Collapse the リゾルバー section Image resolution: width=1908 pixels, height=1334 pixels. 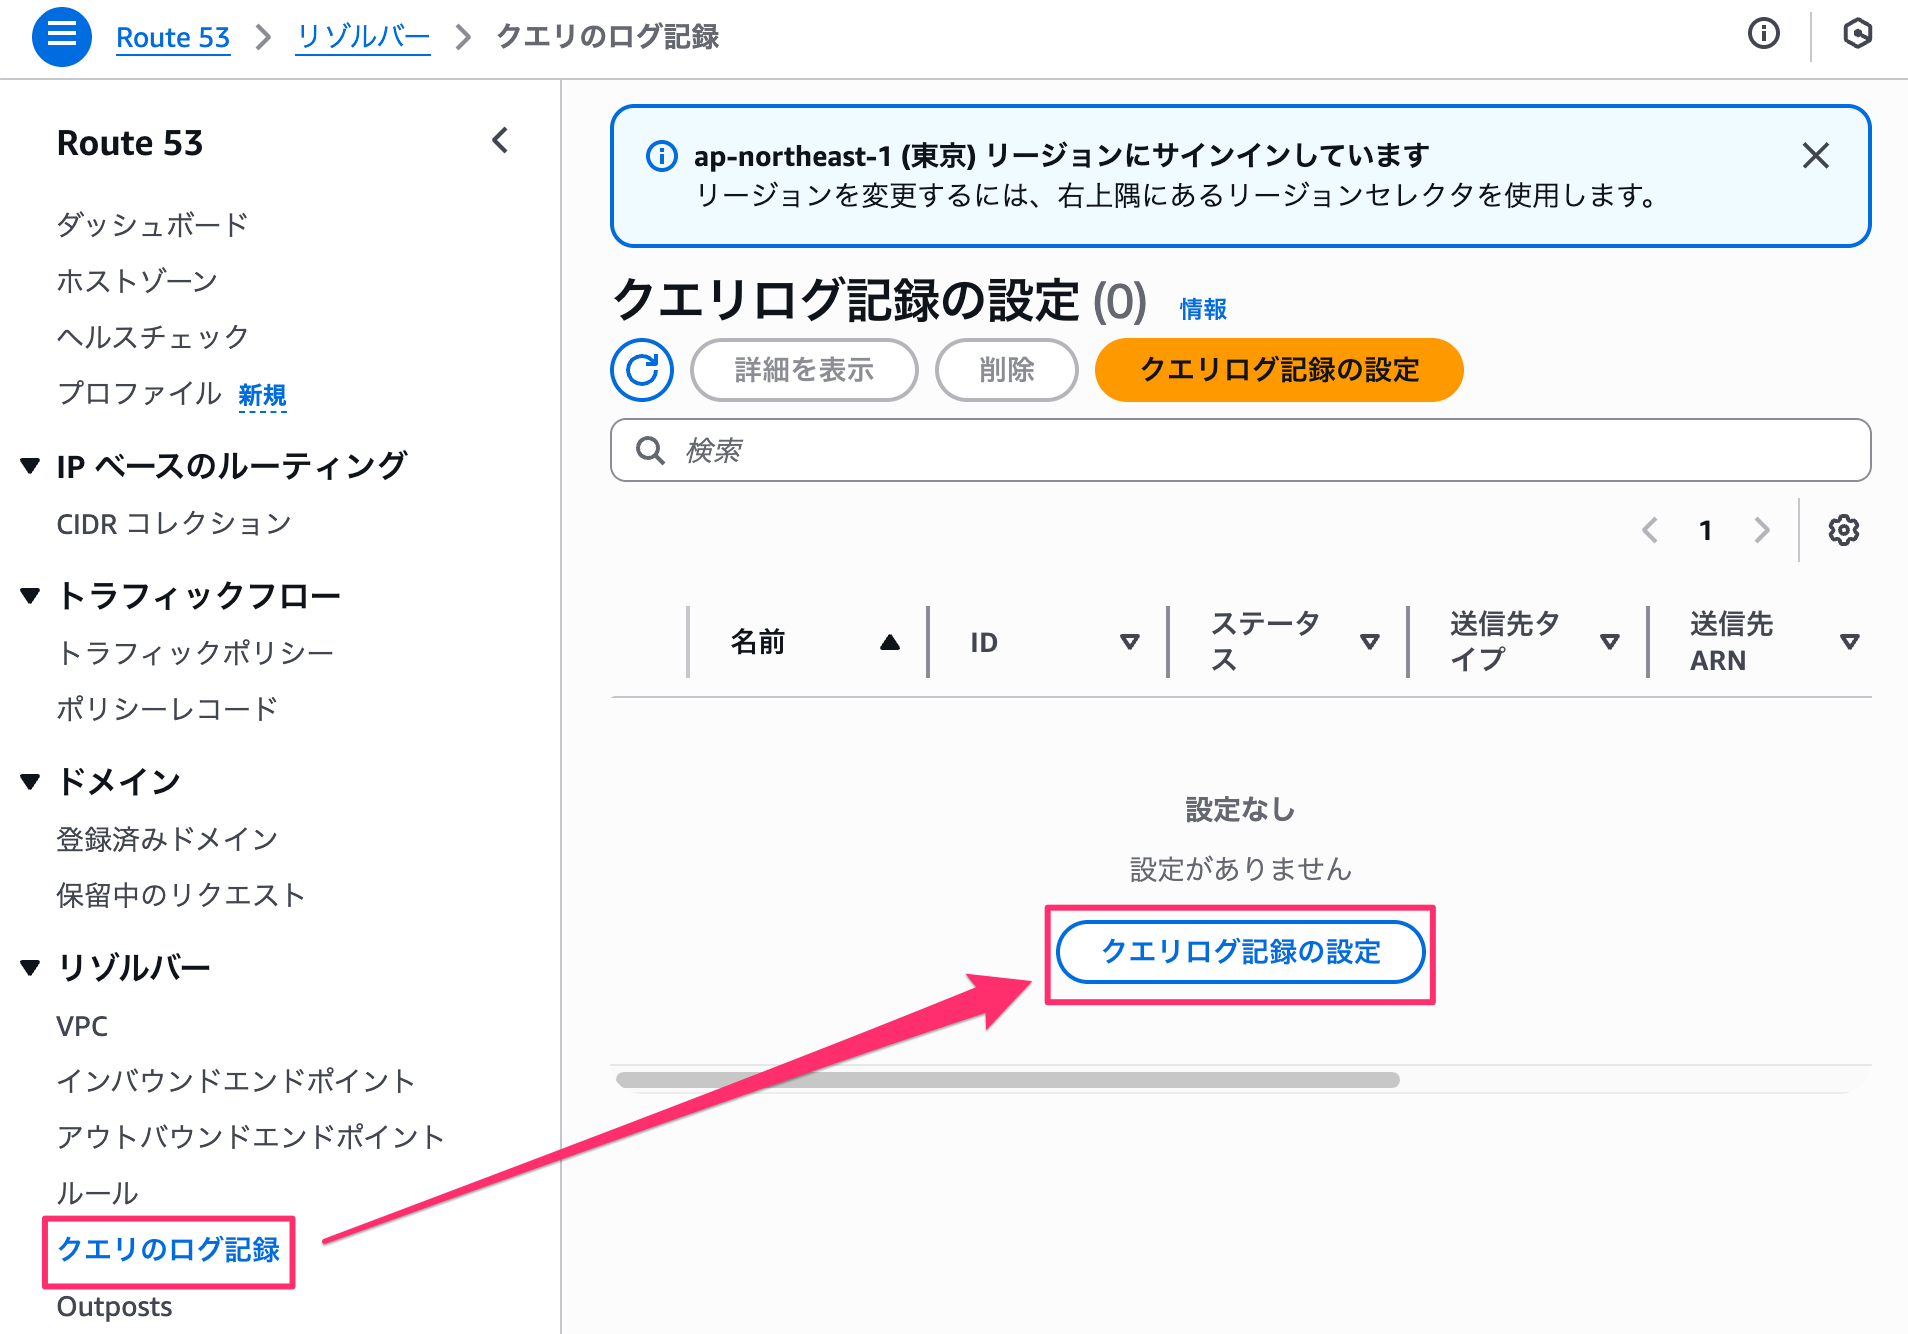pyautogui.click(x=30, y=967)
